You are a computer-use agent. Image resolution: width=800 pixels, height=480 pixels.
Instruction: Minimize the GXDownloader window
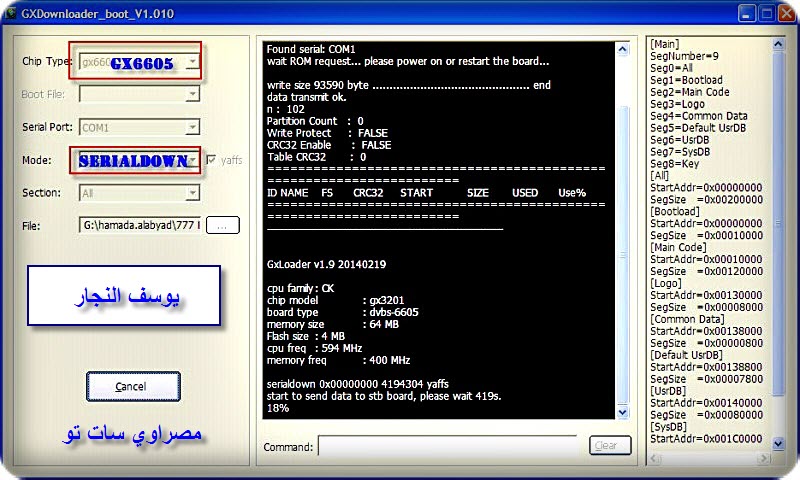tap(743, 13)
